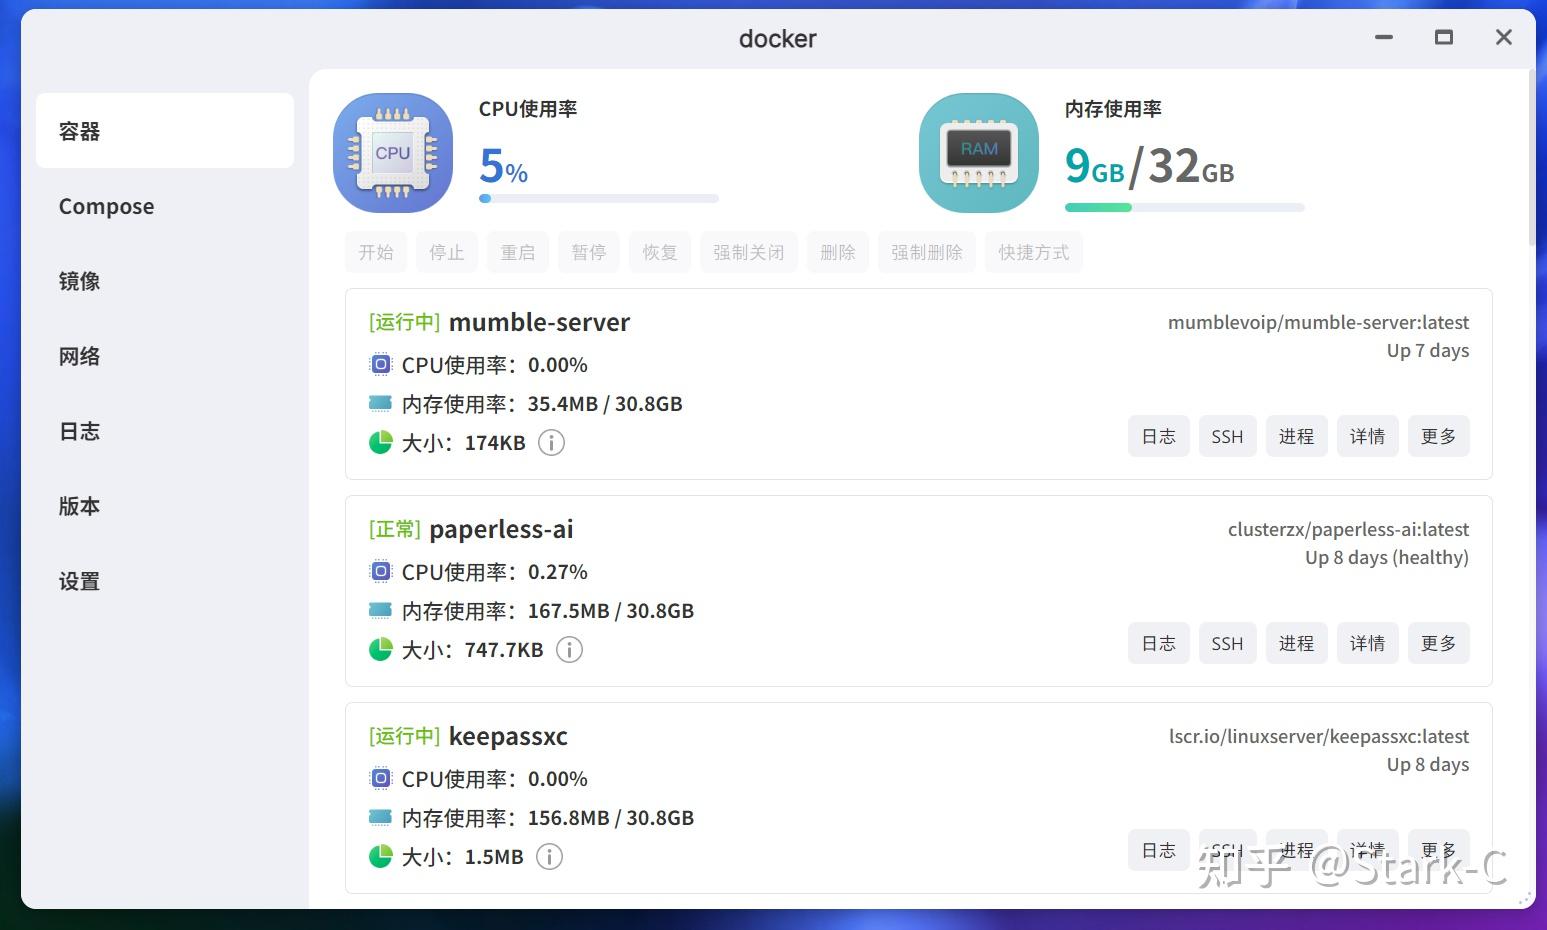Click the 重启 toolbar button
1547x930 pixels.
pyautogui.click(x=517, y=252)
